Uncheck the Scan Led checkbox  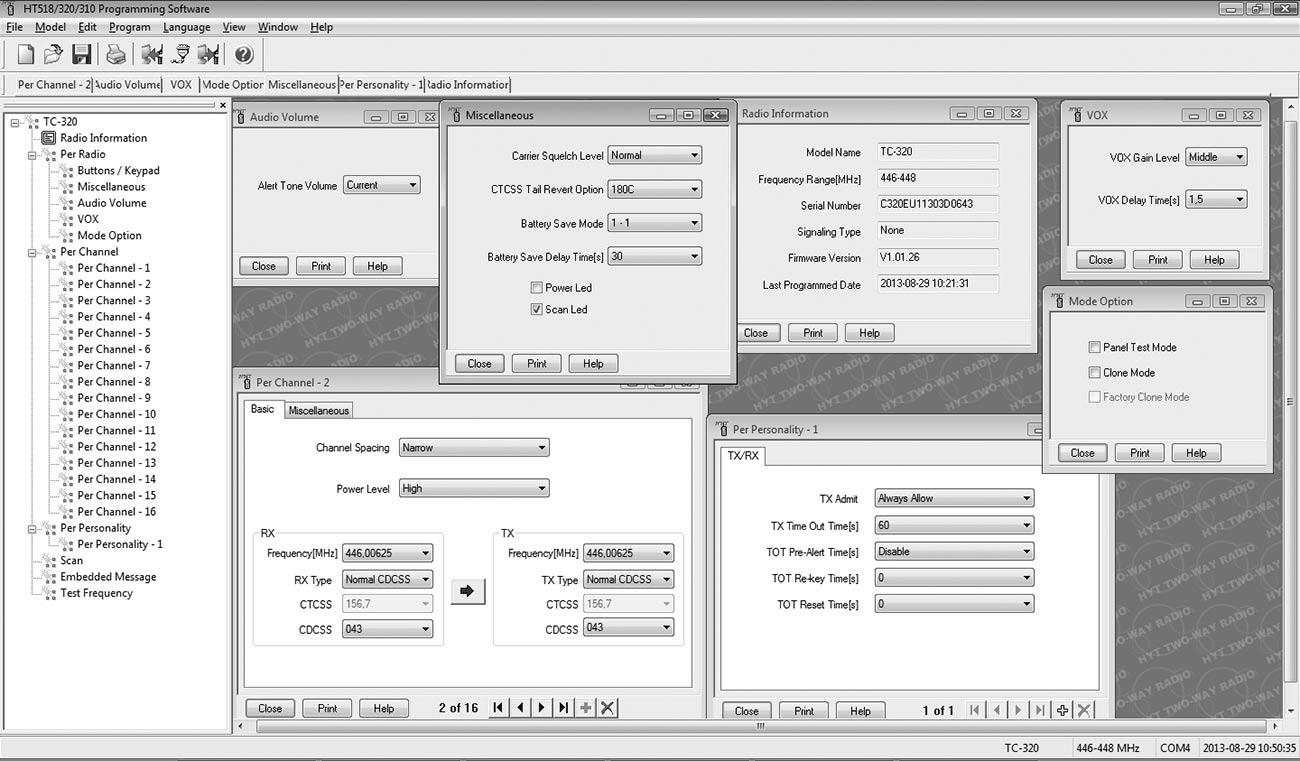click(537, 310)
